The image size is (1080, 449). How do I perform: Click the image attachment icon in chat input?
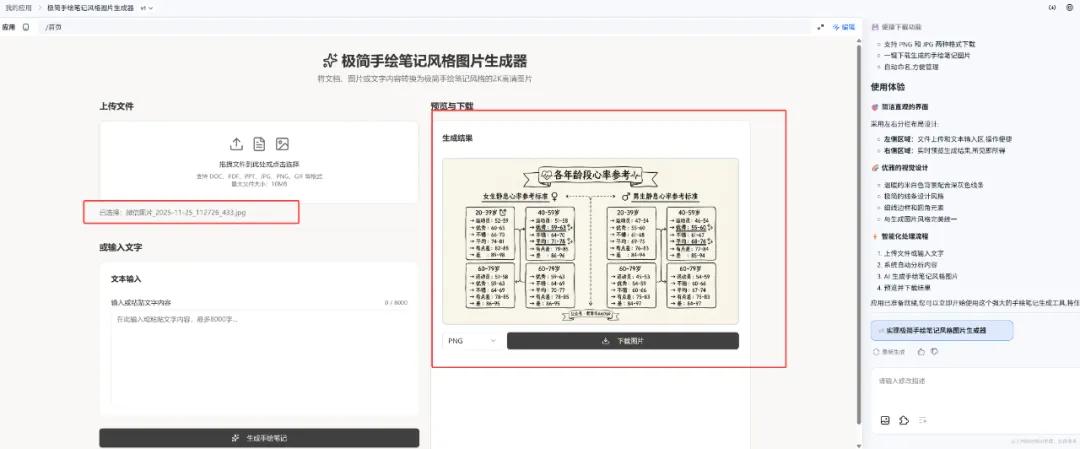(885, 420)
